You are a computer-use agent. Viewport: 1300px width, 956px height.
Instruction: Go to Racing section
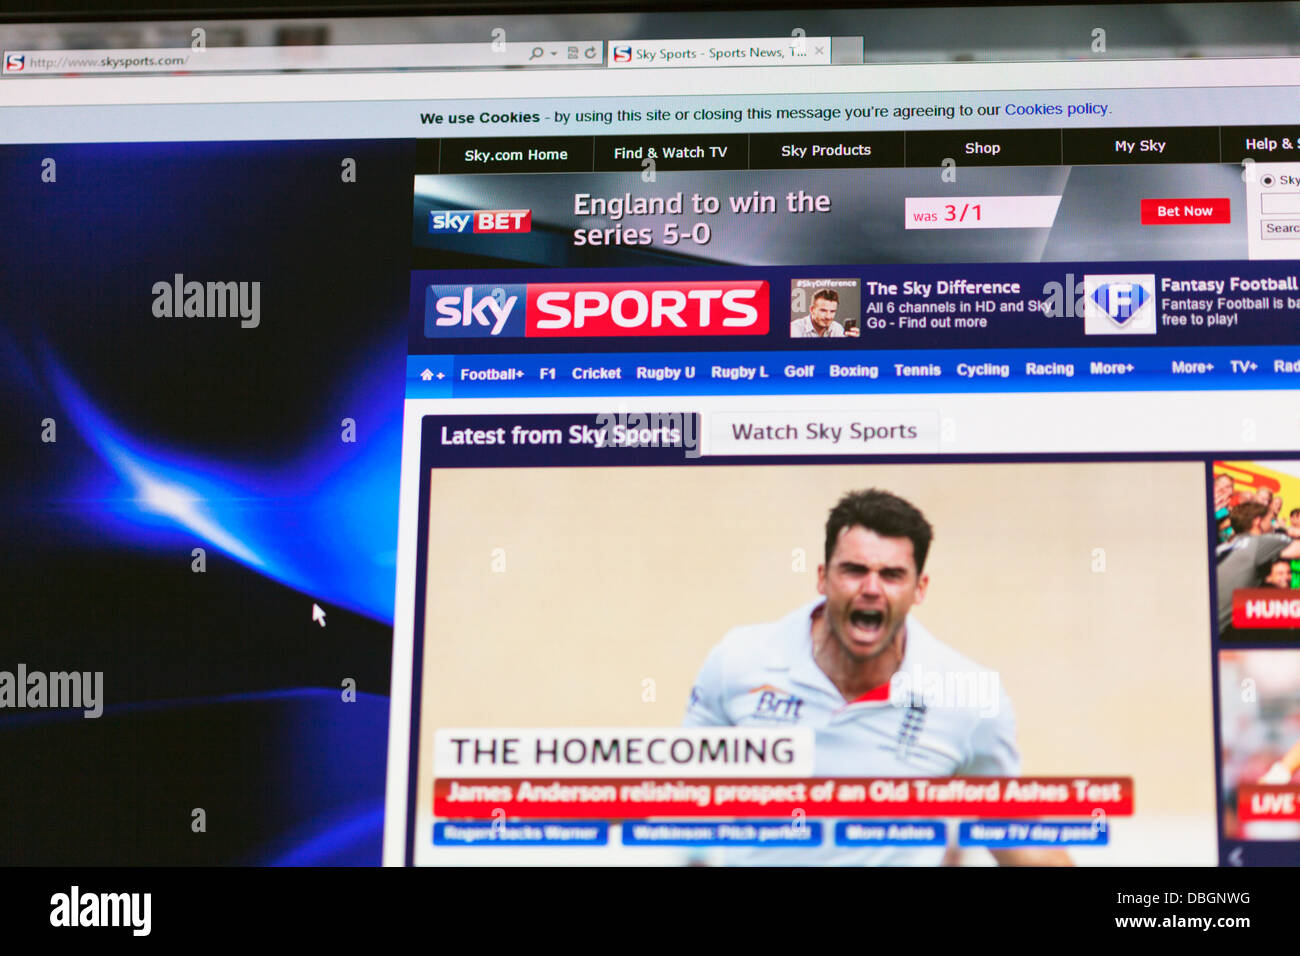pyautogui.click(x=1049, y=369)
